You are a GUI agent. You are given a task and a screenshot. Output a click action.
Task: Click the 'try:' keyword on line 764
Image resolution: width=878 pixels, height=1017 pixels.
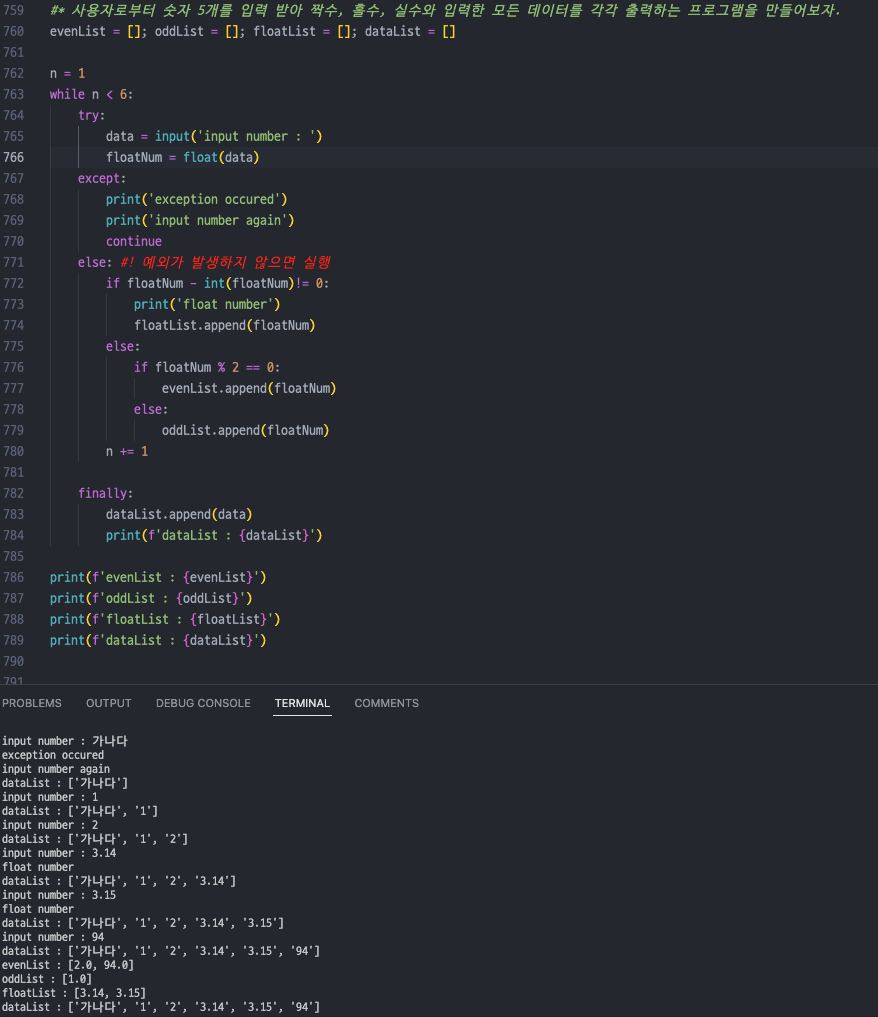click(91, 115)
